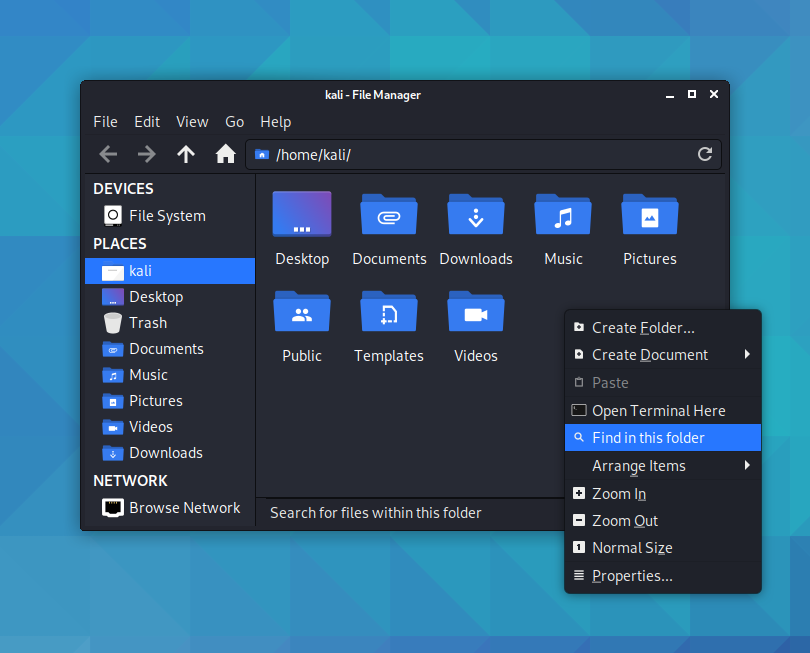Close the File Manager window
This screenshot has width=810, height=653.
pos(714,94)
